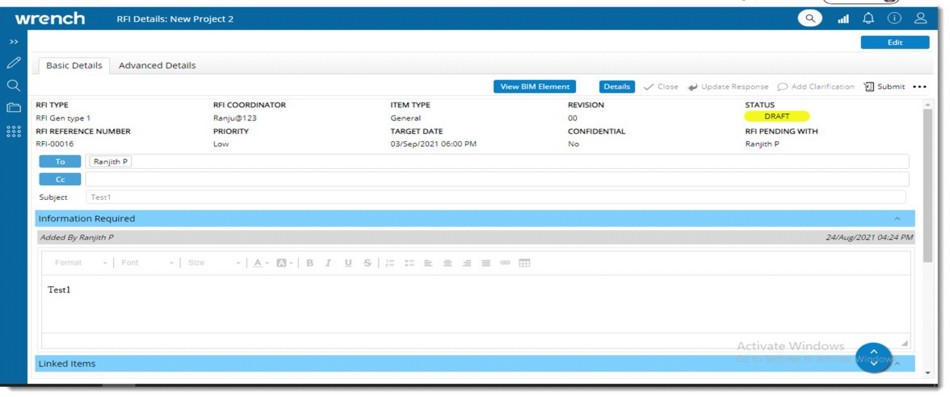Open the apps grid icon in sidebar
Image resolution: width=950 pixels, height=397 pixels.
click(x=13, y=131)
